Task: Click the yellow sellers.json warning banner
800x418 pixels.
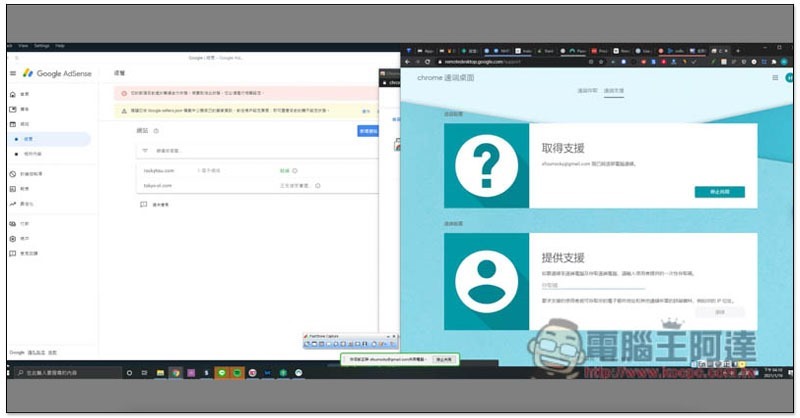Action: point(248,111)
